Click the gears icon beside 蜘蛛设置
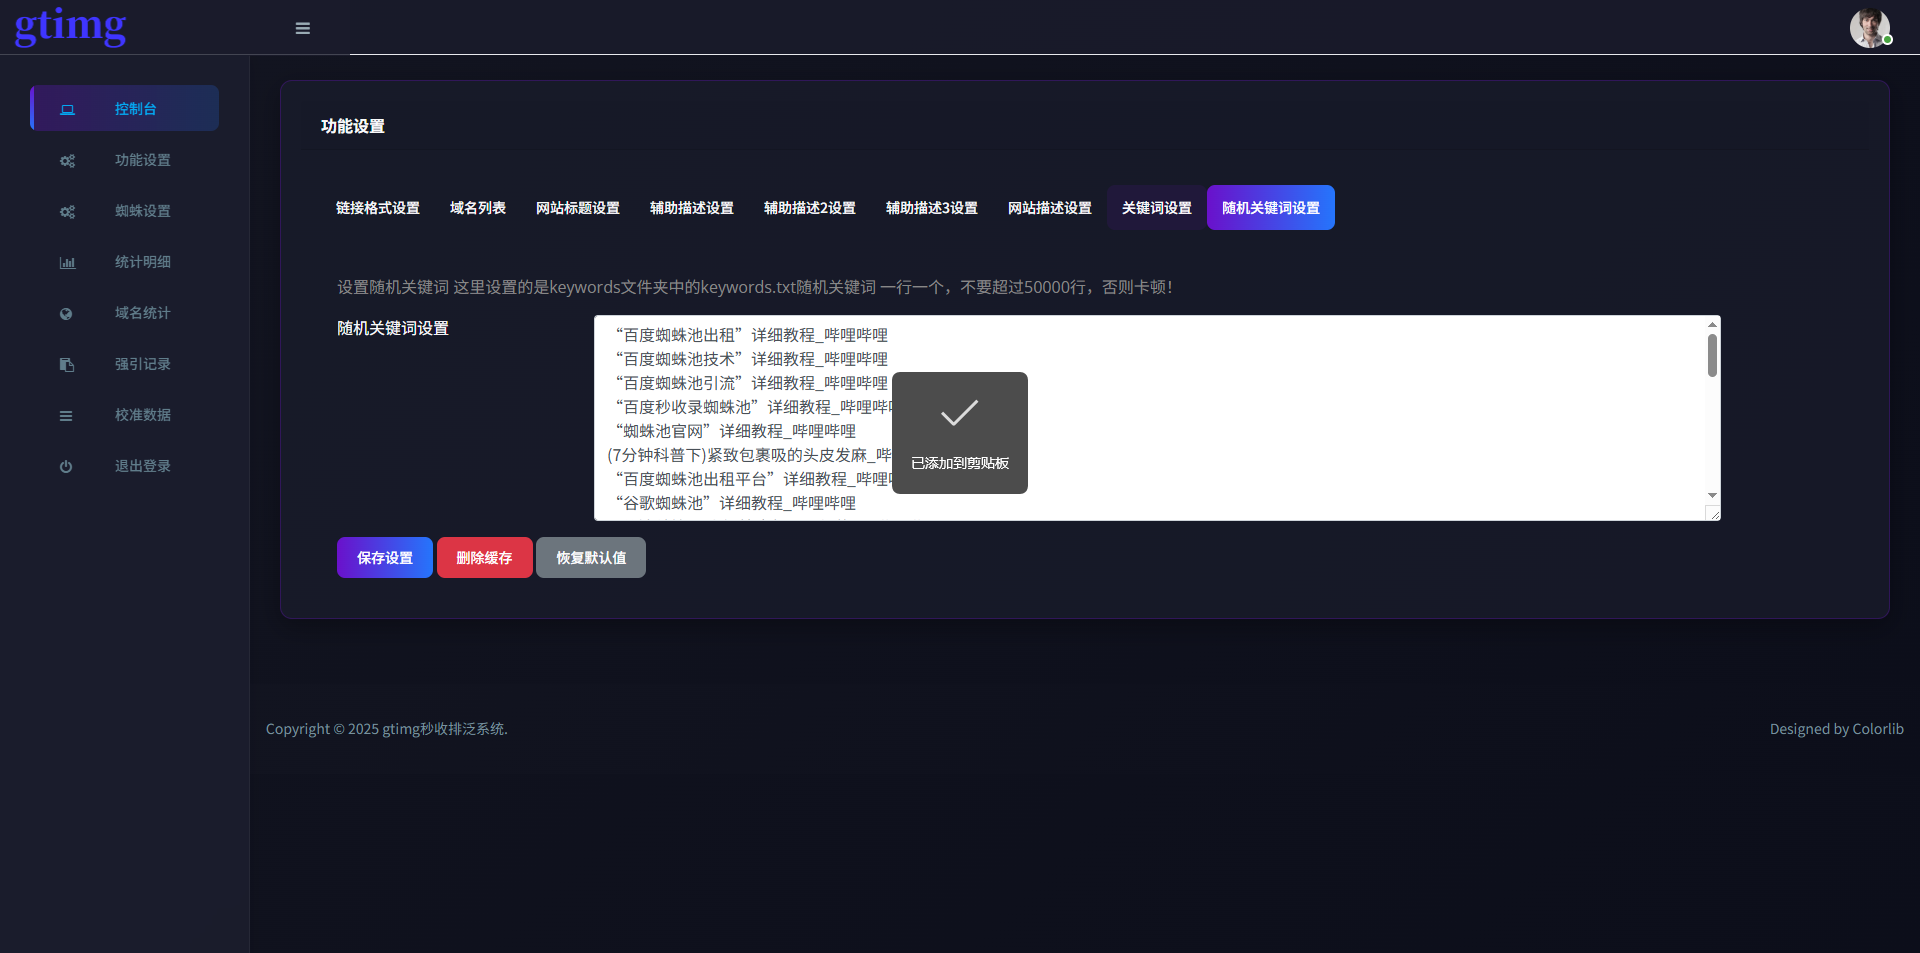This screenshot has width=1920, height=953. click(67, 211)
